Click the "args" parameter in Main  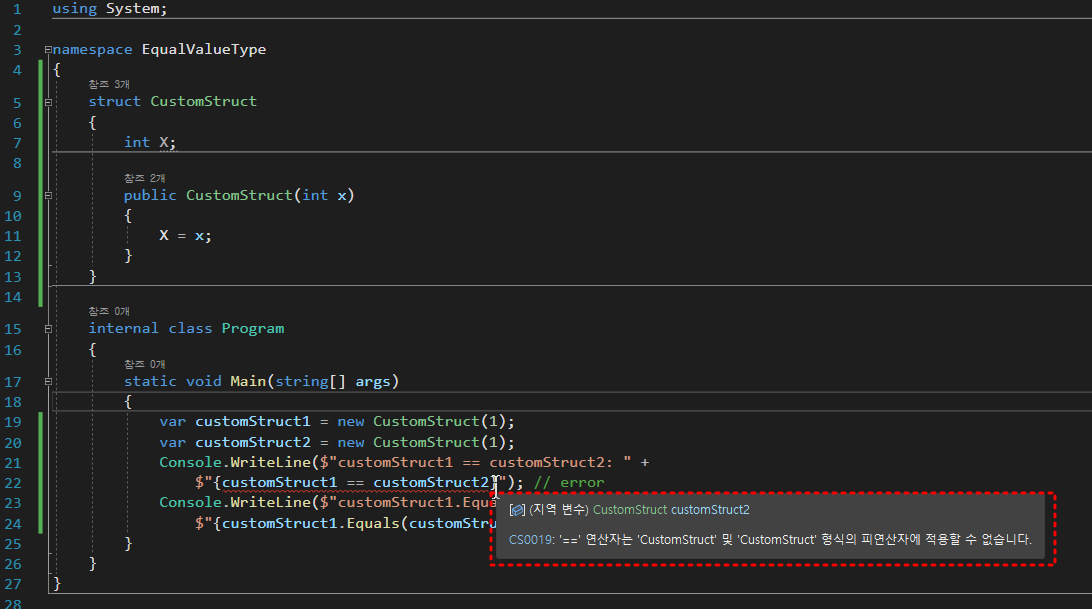point(372,381)
